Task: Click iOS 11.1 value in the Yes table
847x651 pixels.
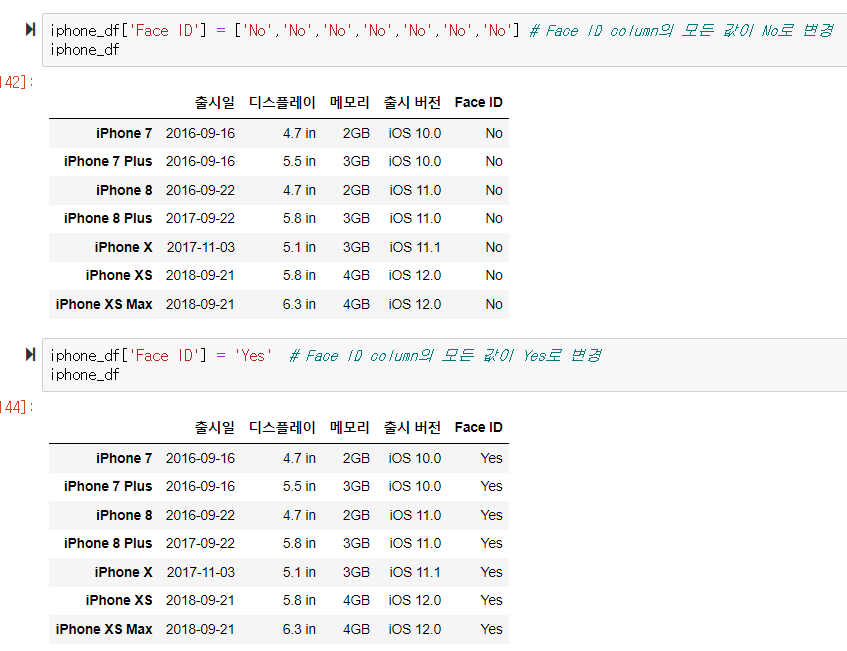Action: (415, 572)
